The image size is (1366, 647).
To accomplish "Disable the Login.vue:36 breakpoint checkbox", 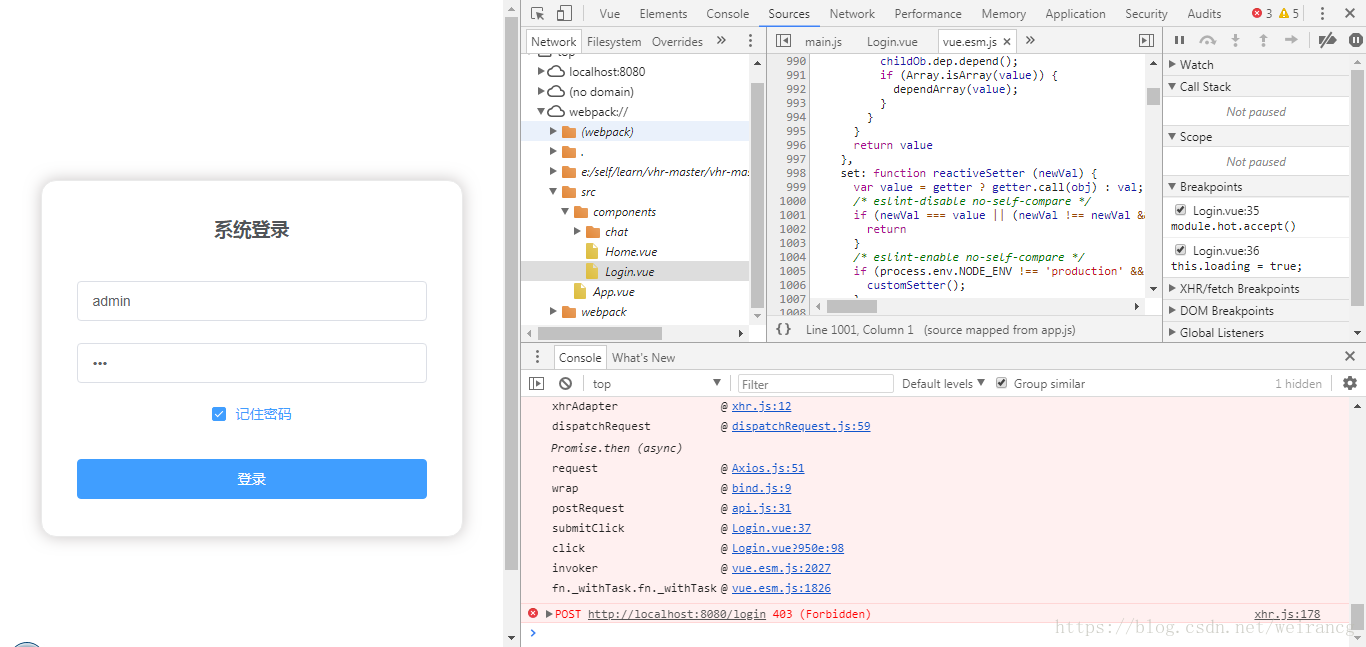I will click(1181, 250).
